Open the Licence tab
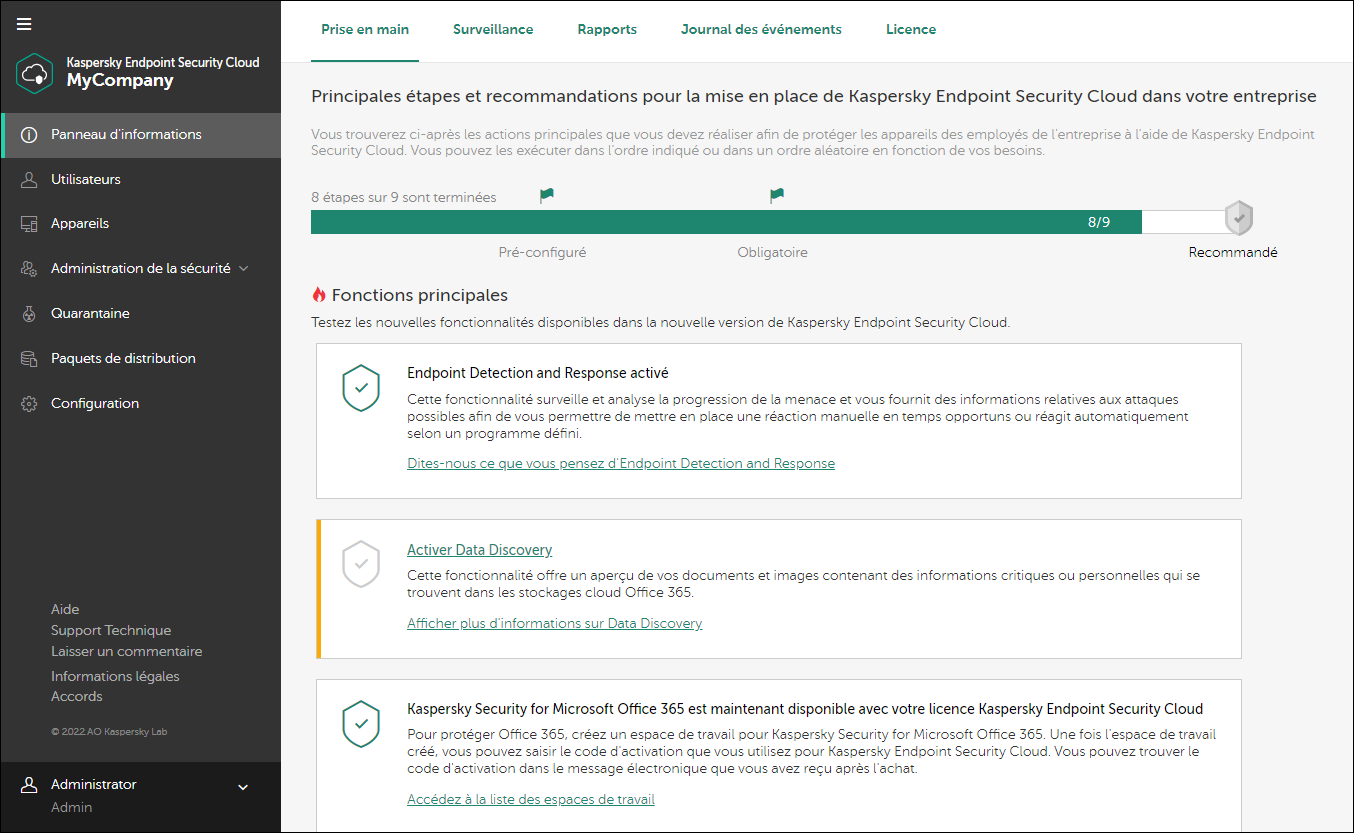 pos(911,30)
